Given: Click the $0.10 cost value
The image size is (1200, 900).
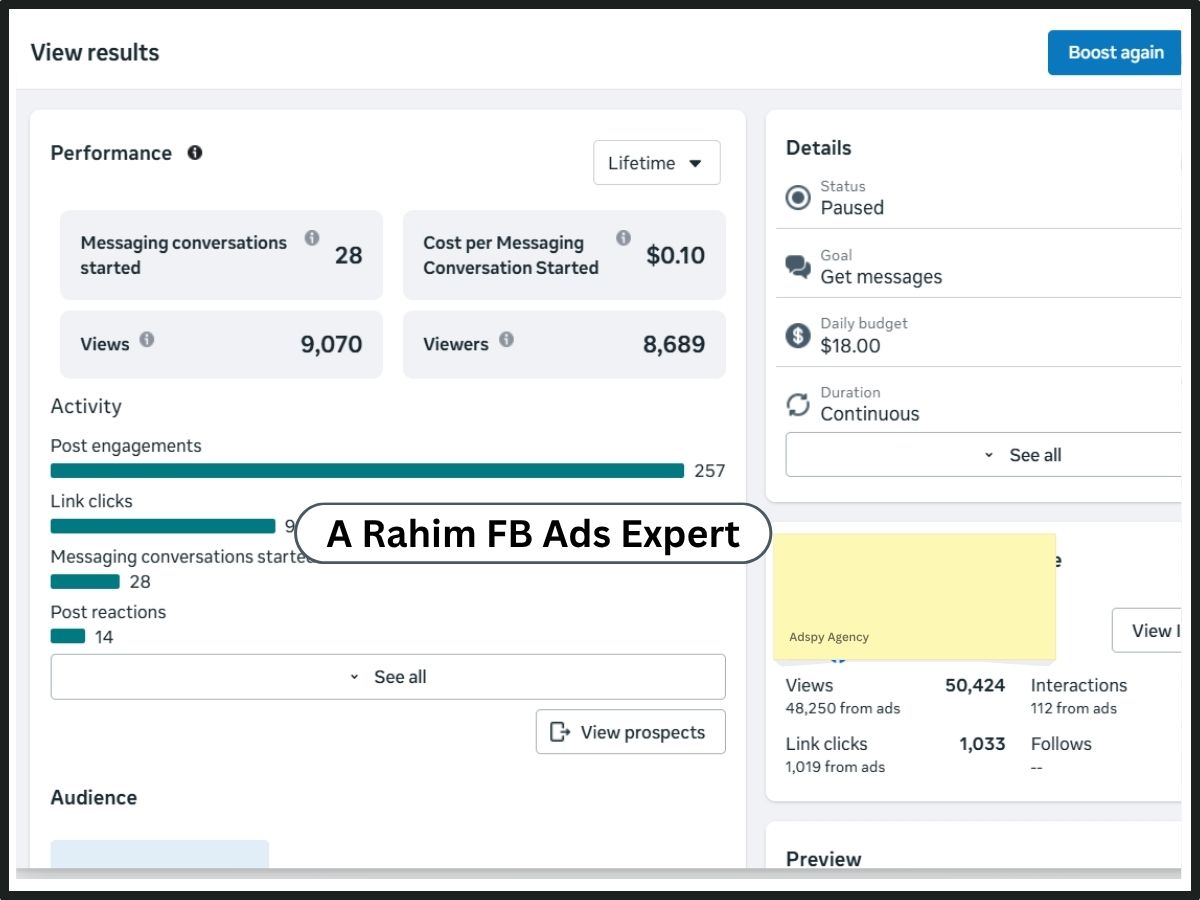Looking at the screenshot, I should click(x=676, y=255).
